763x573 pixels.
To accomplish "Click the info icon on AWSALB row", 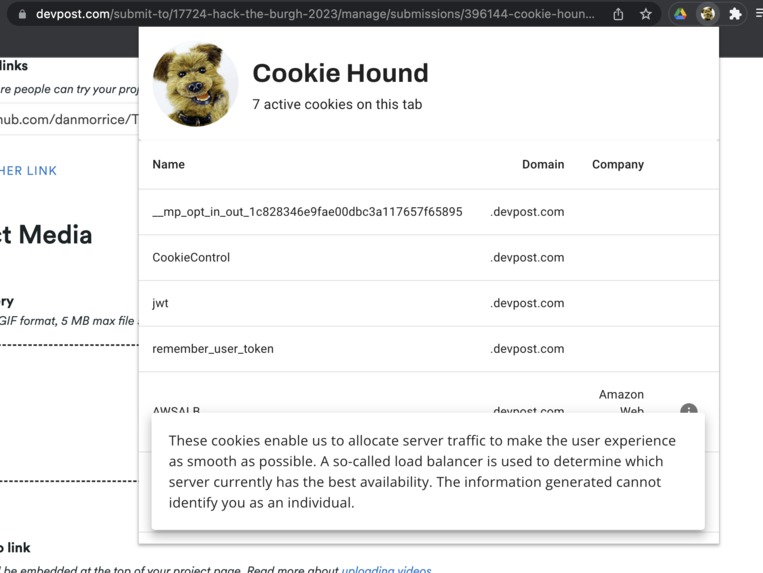I will click(x=689, y=409).
